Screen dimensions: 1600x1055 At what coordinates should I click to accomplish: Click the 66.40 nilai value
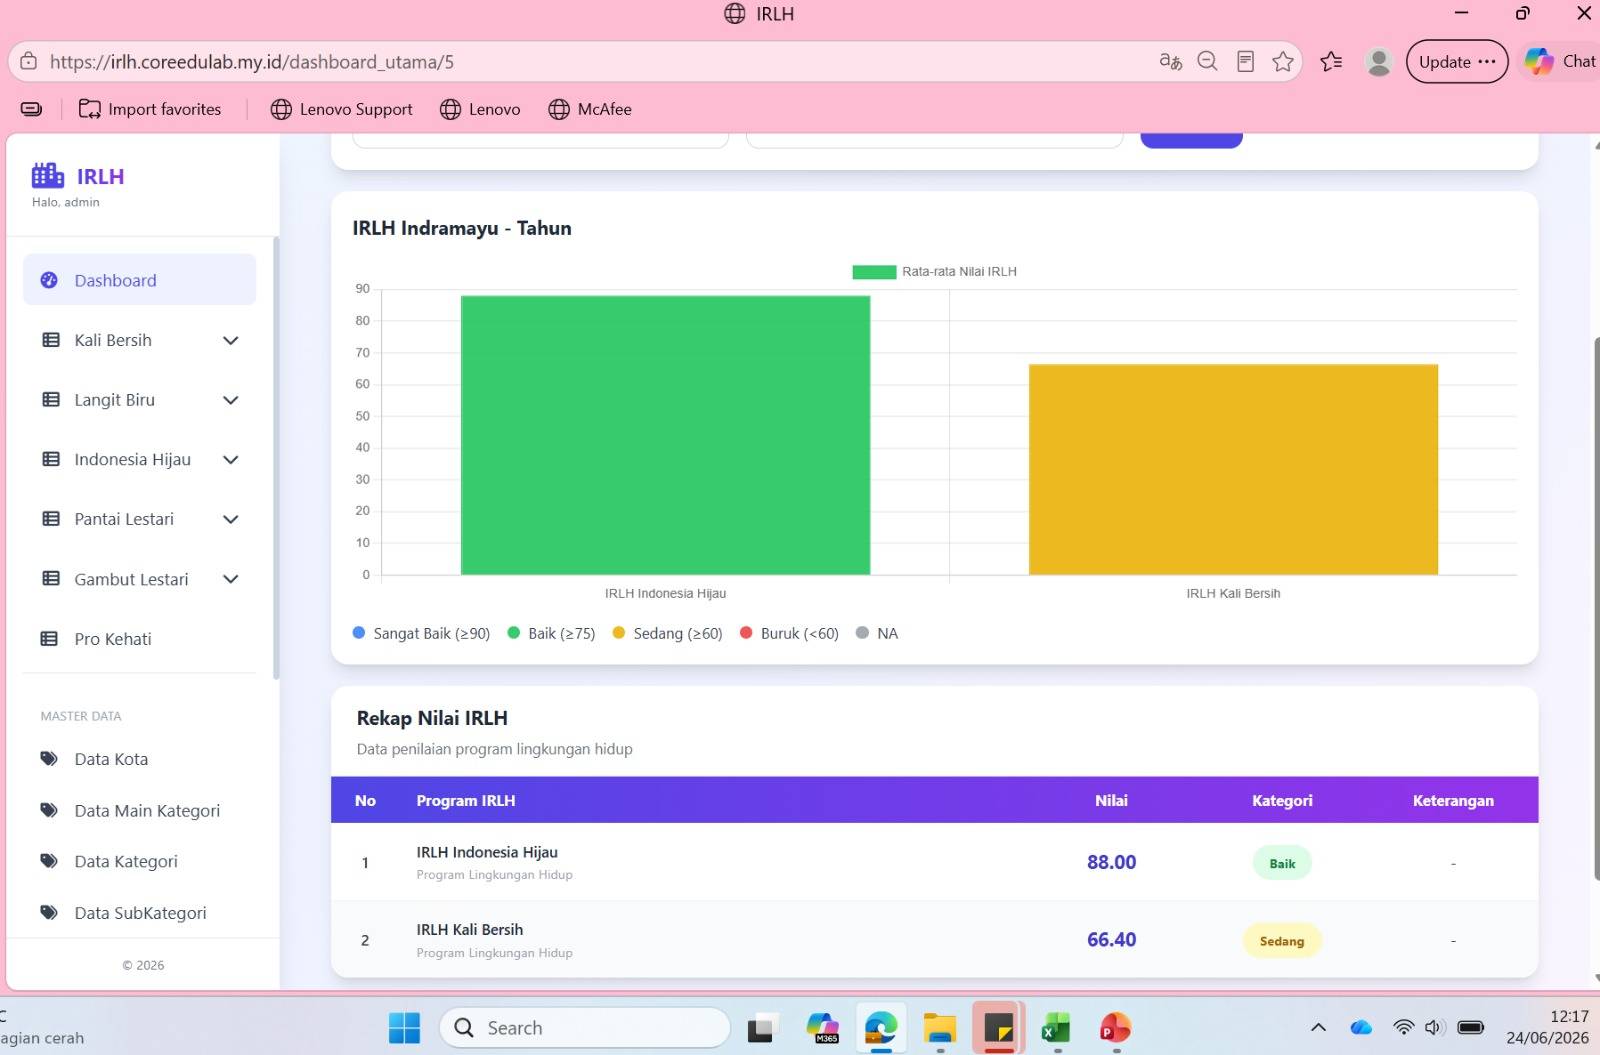[1111, 939]
